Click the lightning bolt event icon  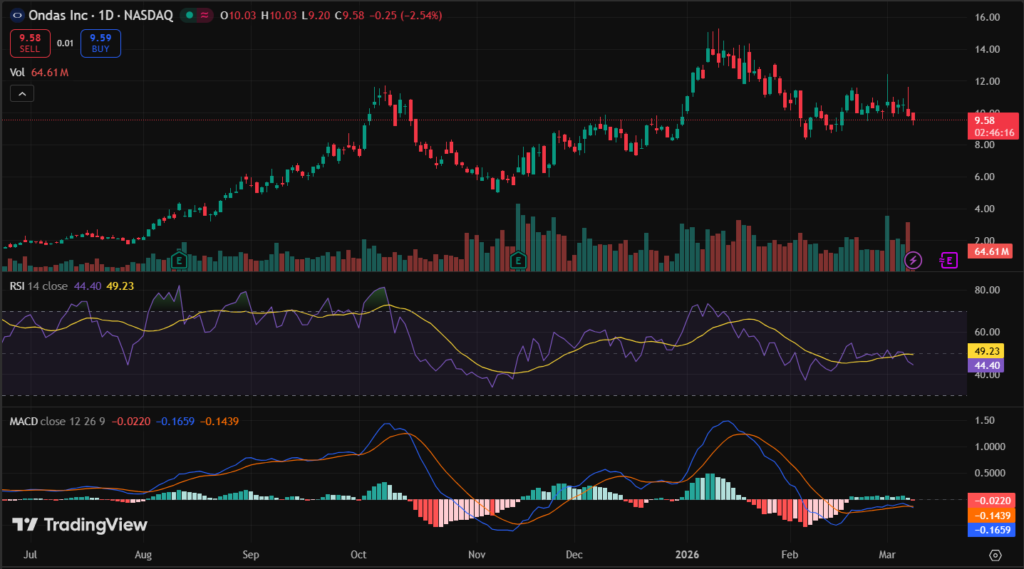913,260
